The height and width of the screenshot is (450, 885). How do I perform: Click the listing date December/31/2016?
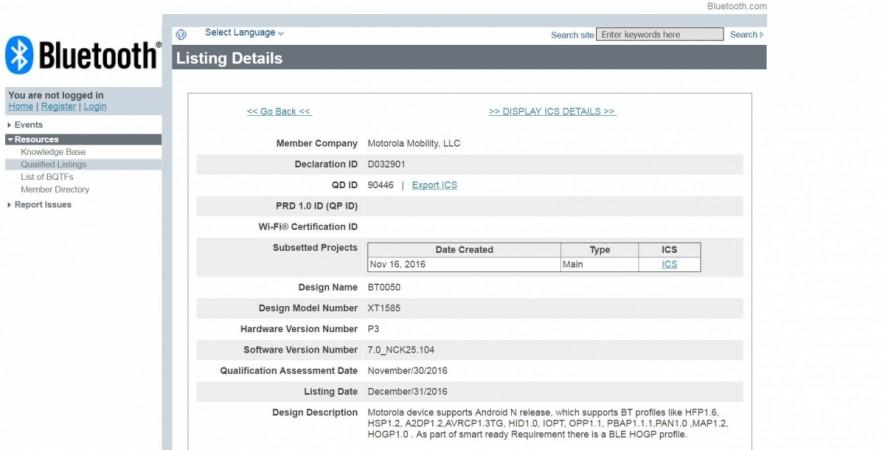(x=407, y=391)
